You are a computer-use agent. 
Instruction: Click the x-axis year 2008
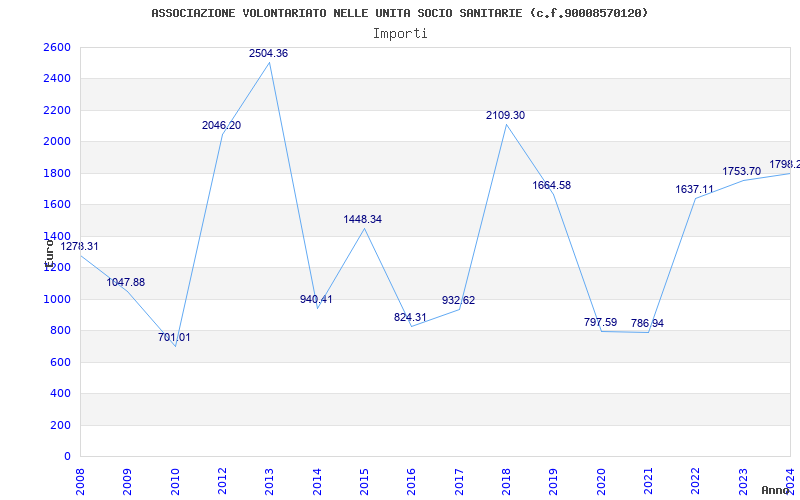[x=80, y=482]
